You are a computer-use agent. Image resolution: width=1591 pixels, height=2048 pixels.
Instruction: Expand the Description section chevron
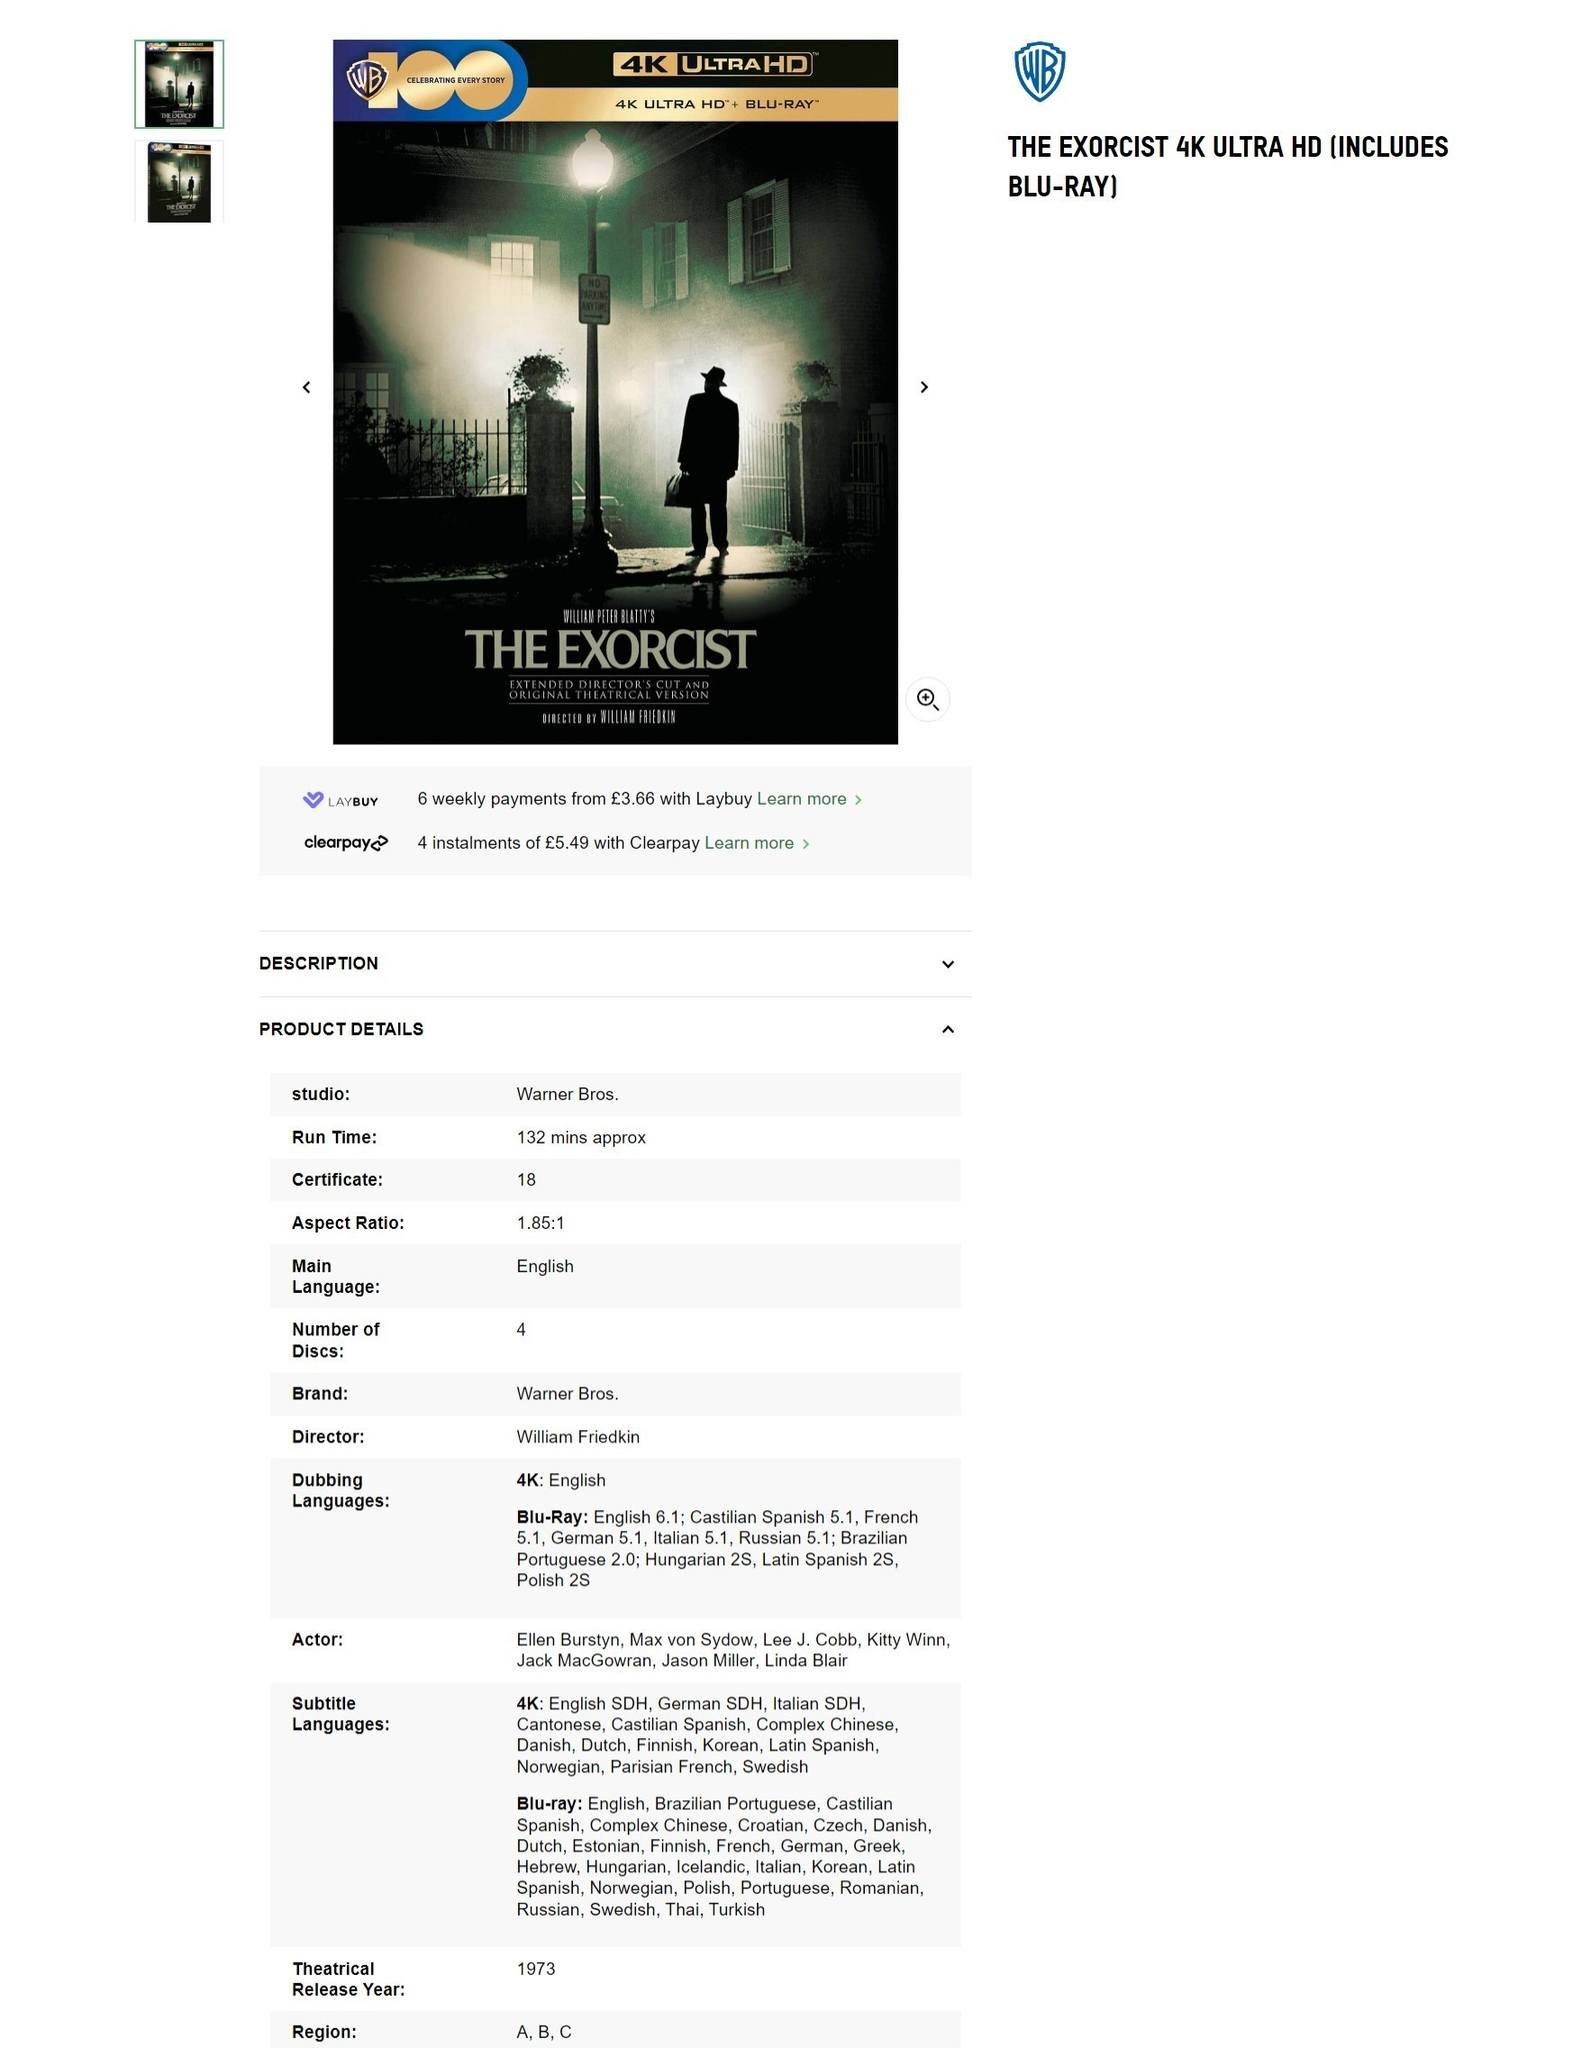(948, 964)
